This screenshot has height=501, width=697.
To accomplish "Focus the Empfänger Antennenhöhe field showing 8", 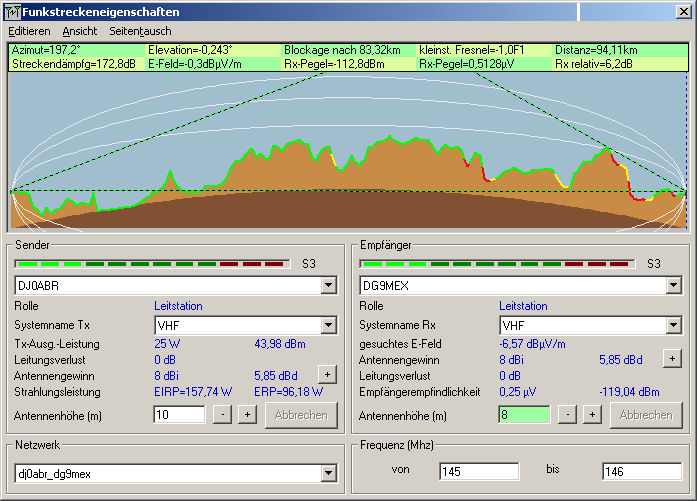I will (x=524, y=415).
